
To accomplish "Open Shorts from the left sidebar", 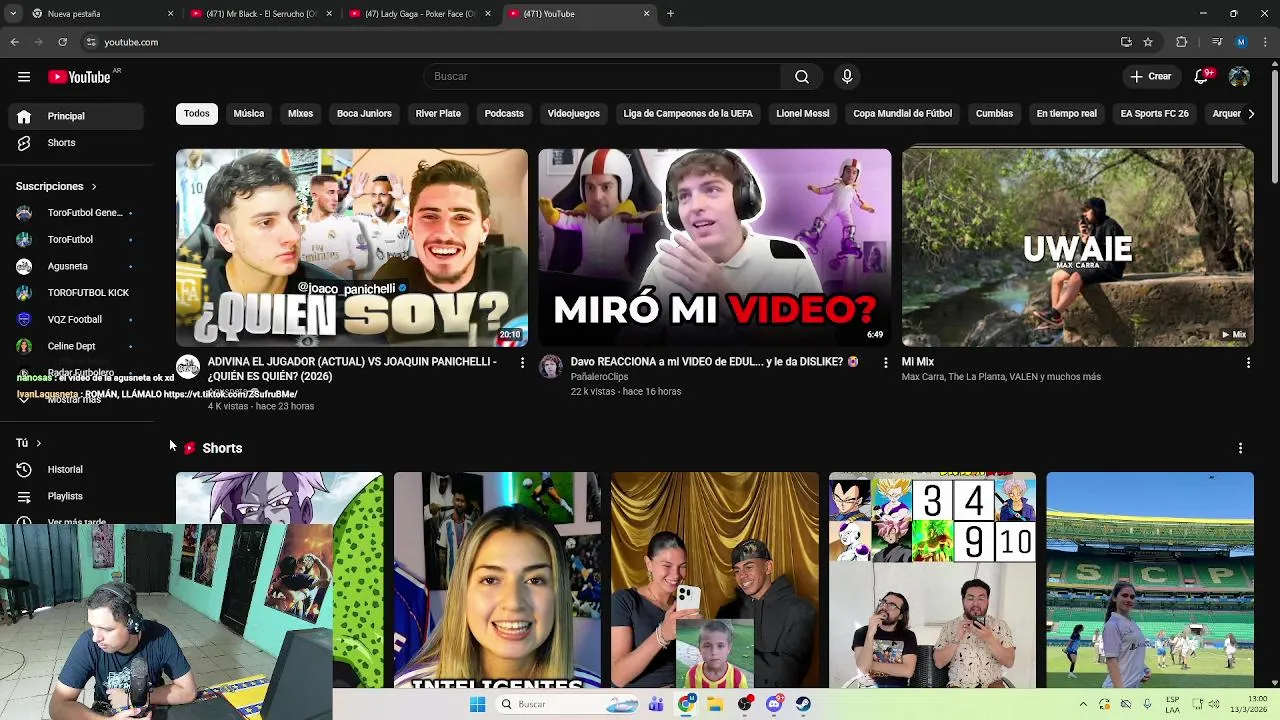I will 76,143.
